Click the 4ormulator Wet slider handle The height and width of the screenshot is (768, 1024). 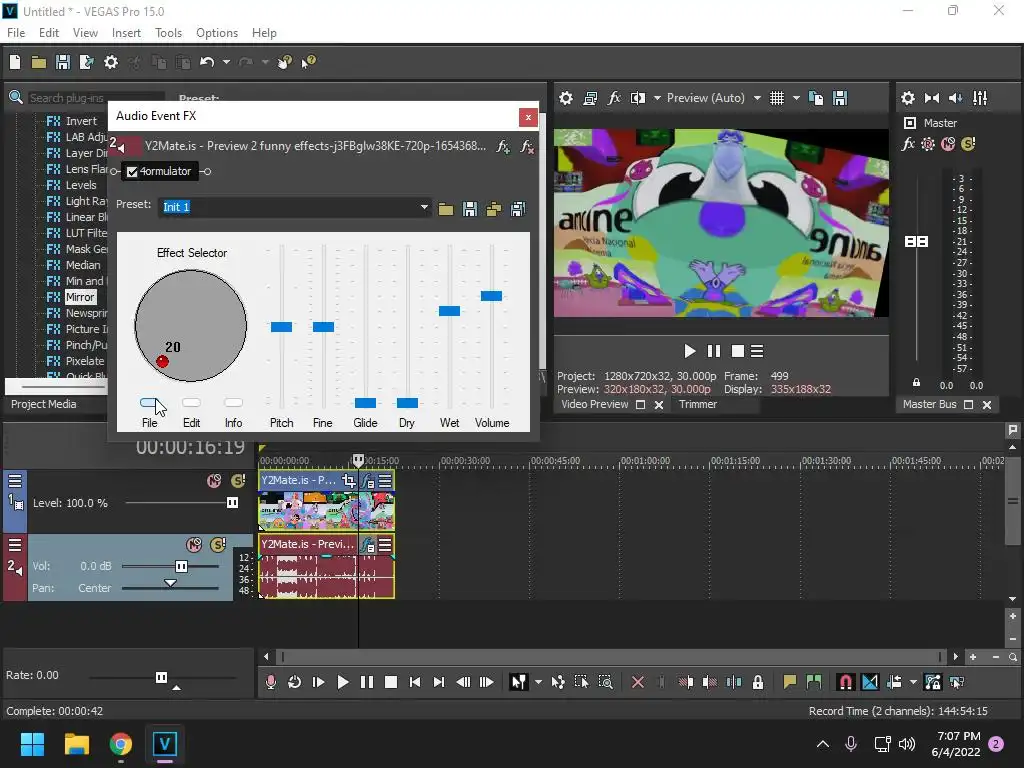(x=449, y=311)
